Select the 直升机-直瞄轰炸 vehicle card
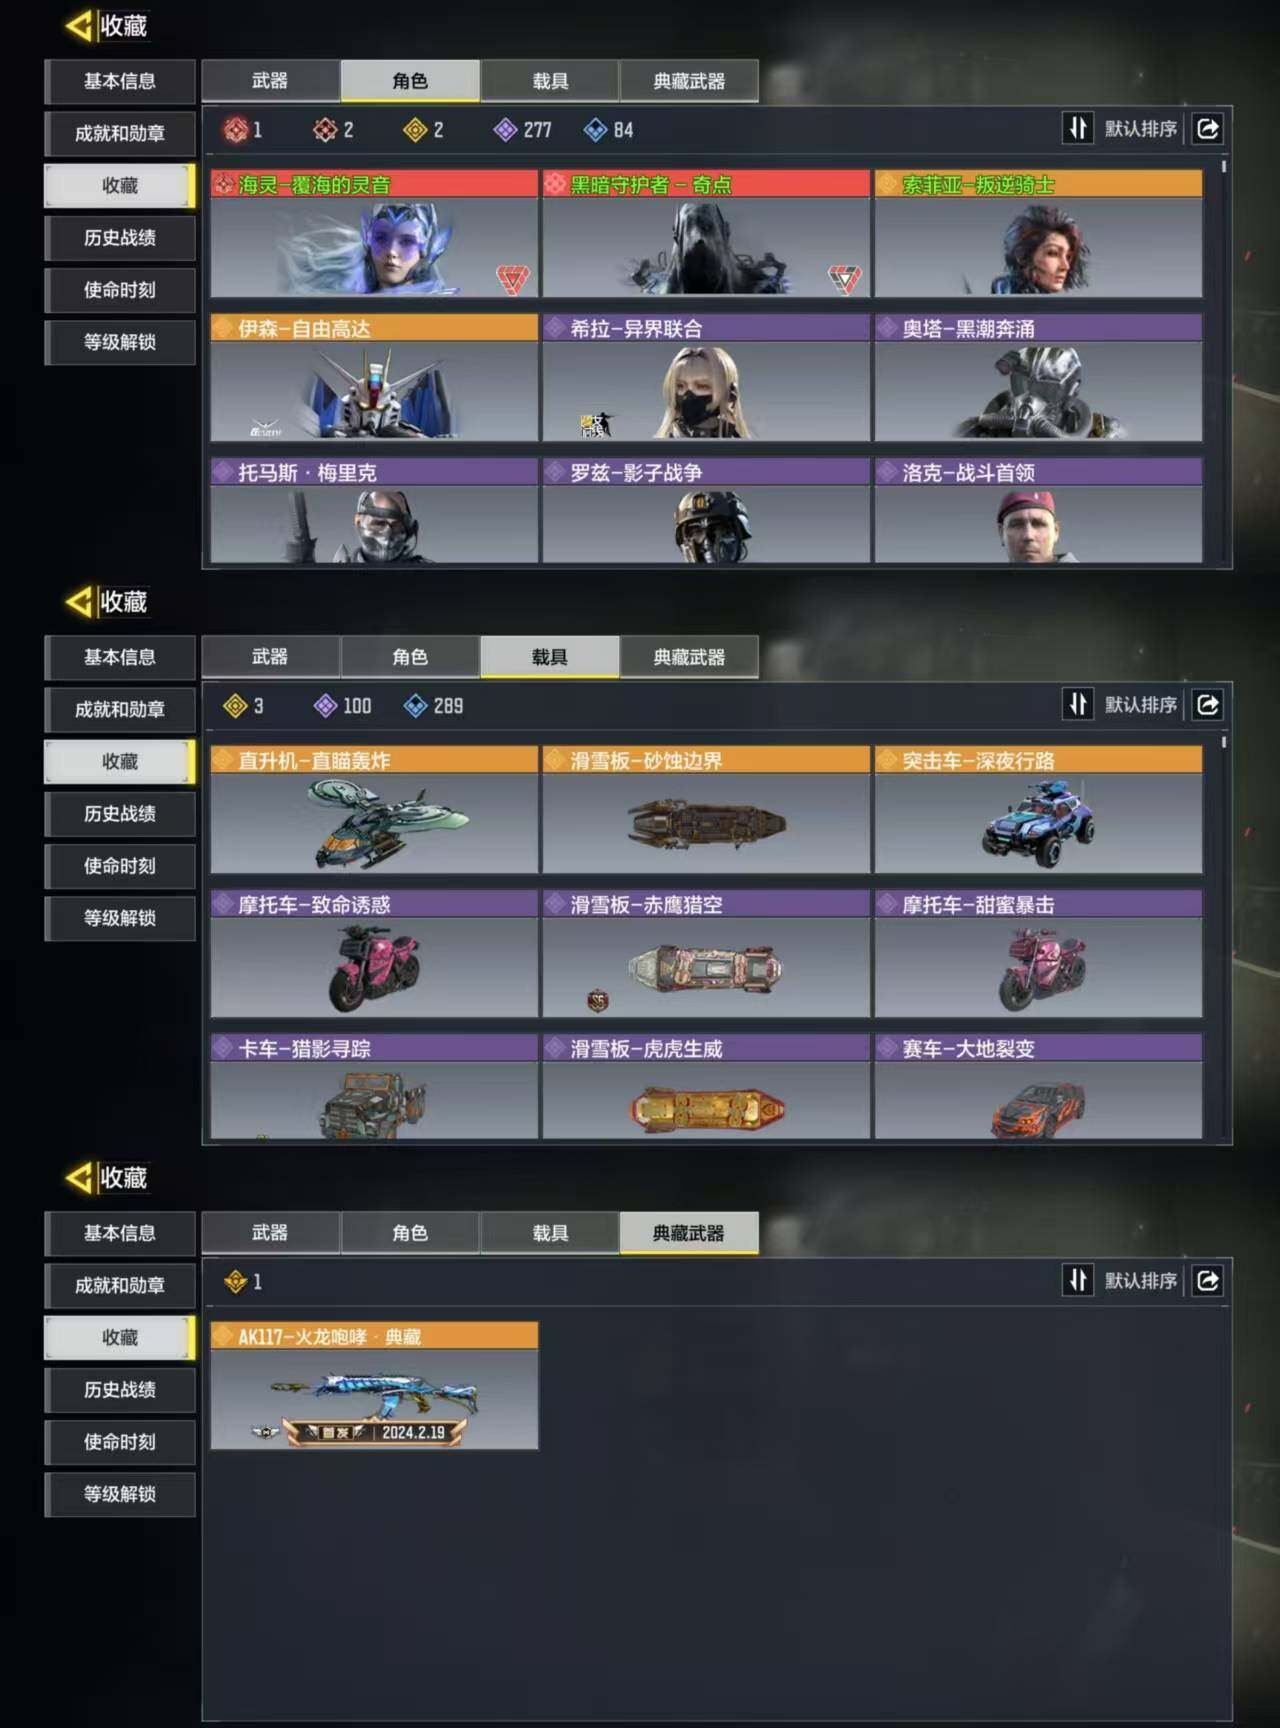Image resolution: width=1280 pixels, height=1728 pixels. pyautogui.click(x=374, y=810)
